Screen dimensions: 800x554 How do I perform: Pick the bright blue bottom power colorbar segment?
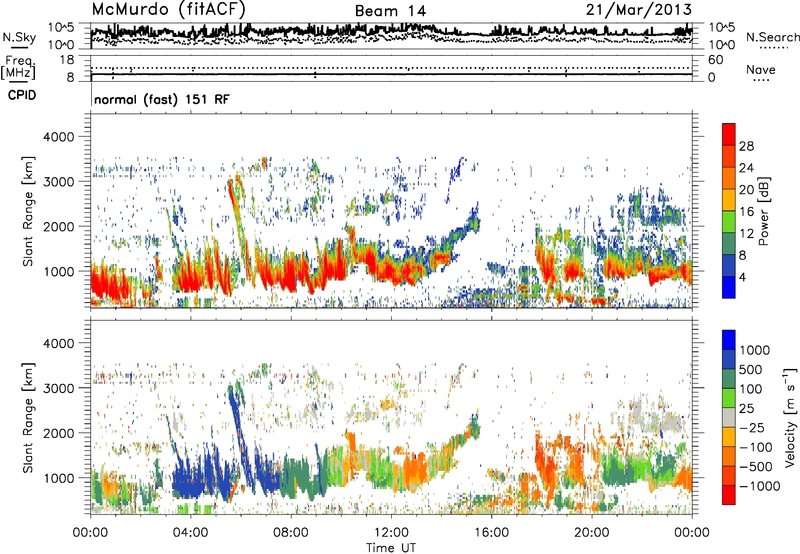729,288
